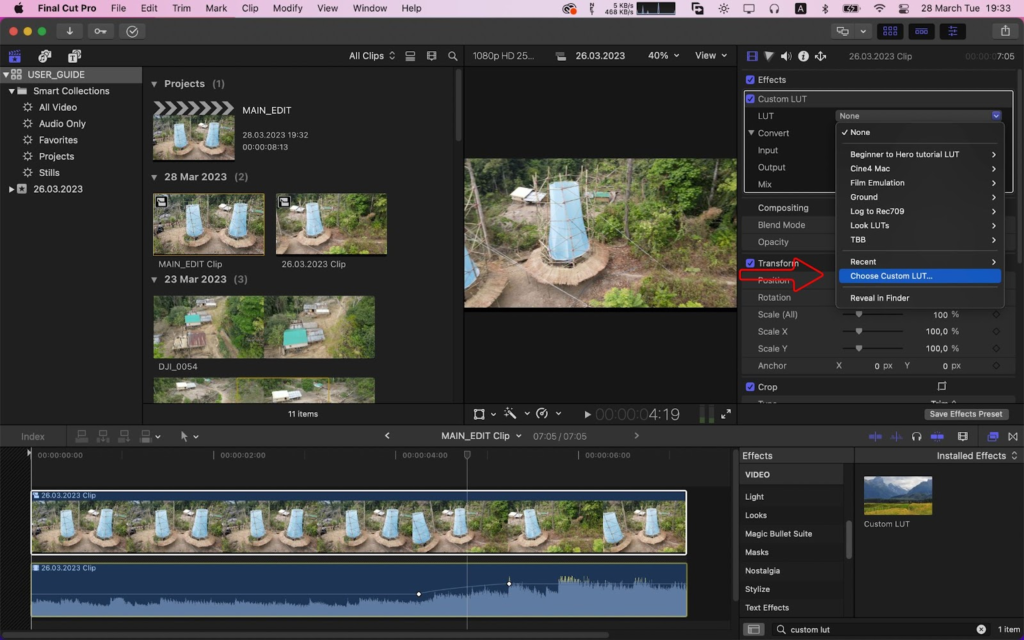This screenshot has height=640, width=1024.
Task: Play the viewer clip
Action: [587, 415]
